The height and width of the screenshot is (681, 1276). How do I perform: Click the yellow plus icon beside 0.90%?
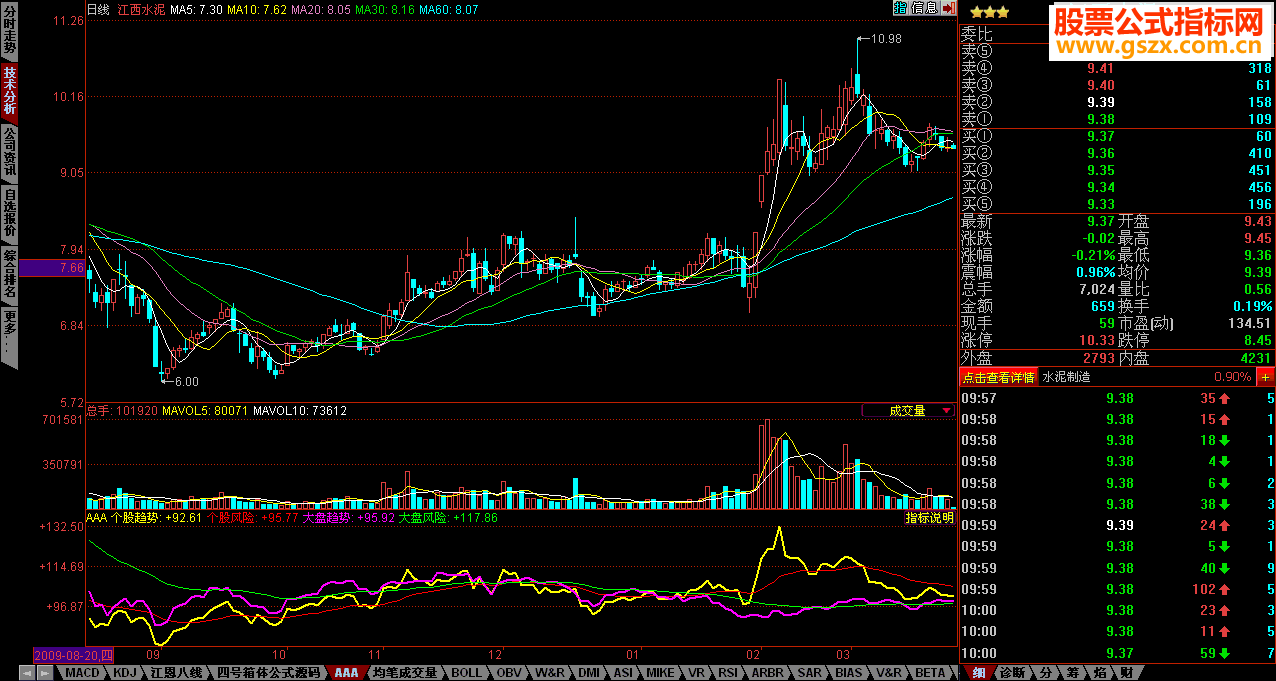coord(1265,377)
